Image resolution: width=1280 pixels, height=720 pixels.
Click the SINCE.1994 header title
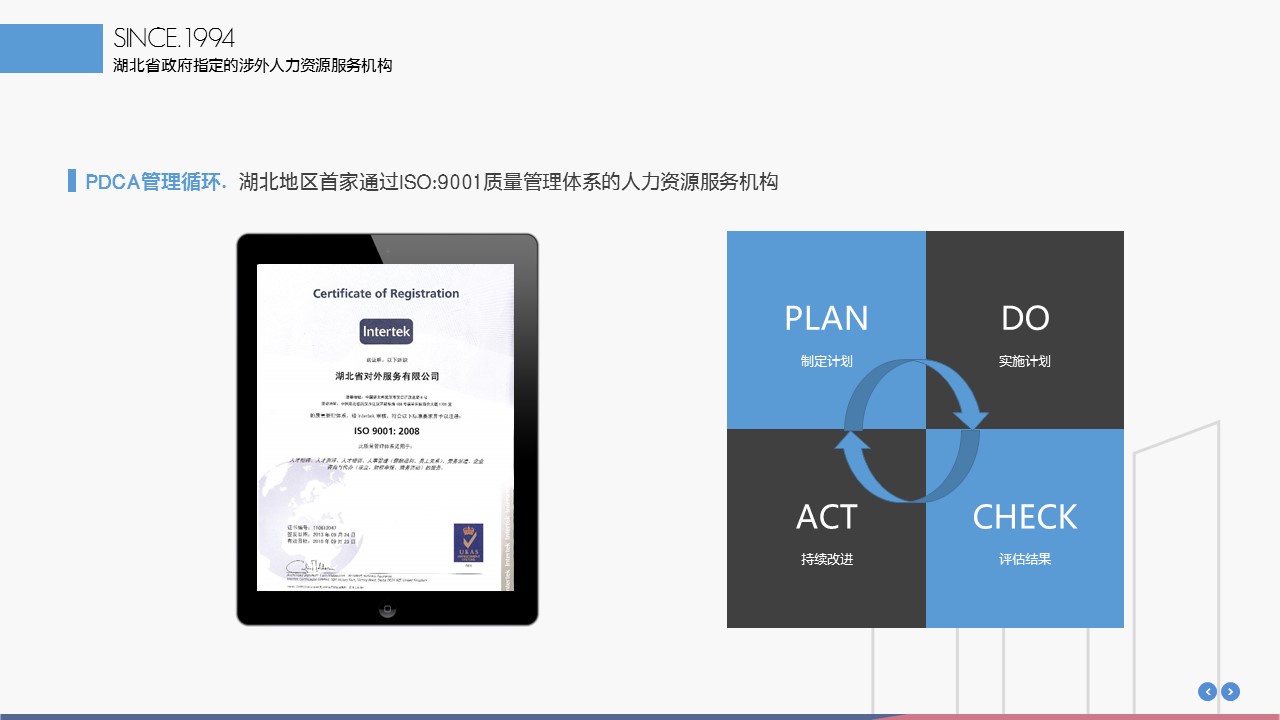point(174,38)
